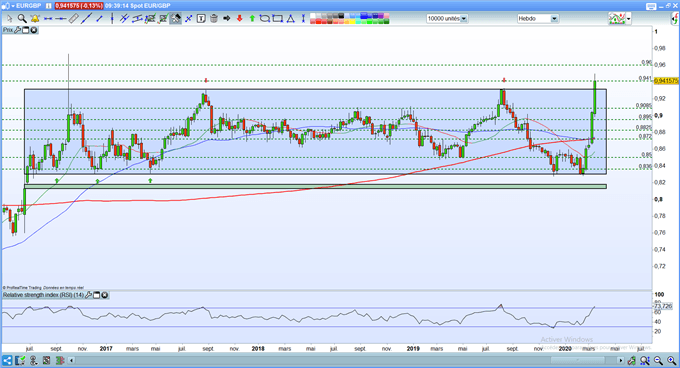Pick the dark blue color swatch
The height and width of the screenshot is (368, 680).
tap(375, 16)
